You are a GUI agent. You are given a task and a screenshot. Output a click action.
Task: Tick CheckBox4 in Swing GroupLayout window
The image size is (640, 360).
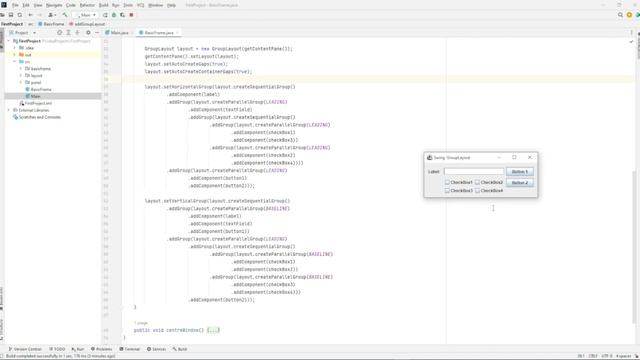(x=478, y=191)
